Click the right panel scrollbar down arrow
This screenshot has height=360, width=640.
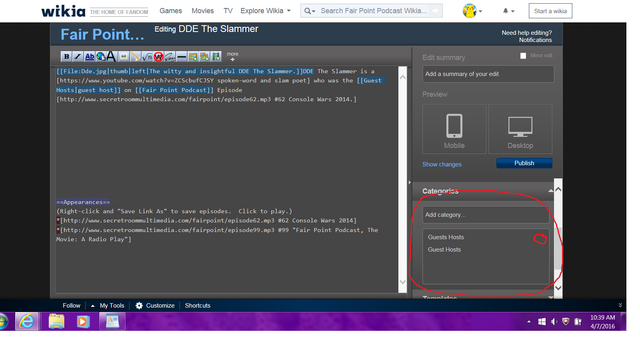(x=558, y=288)
